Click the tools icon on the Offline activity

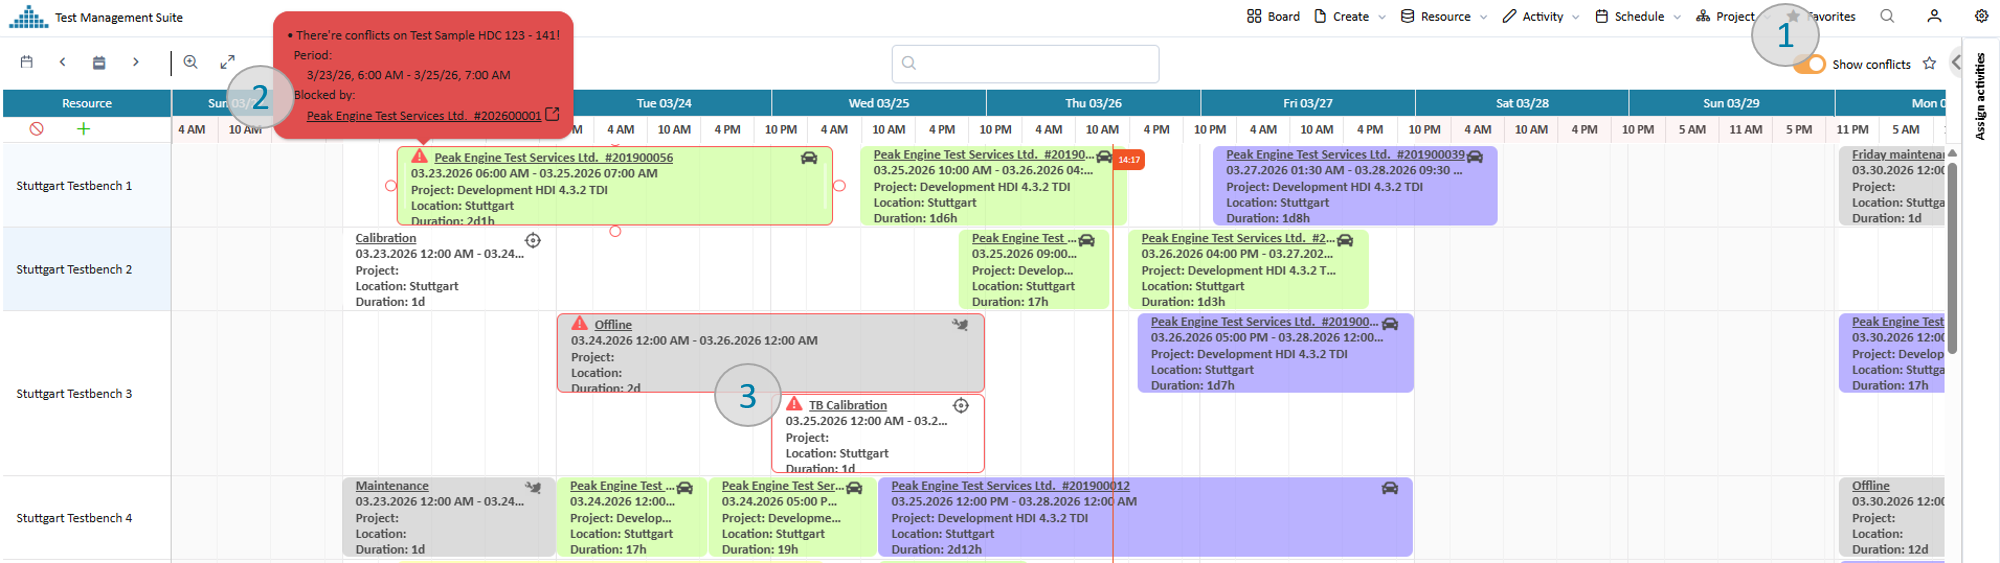pyautogui.click(x=960, y=325)
